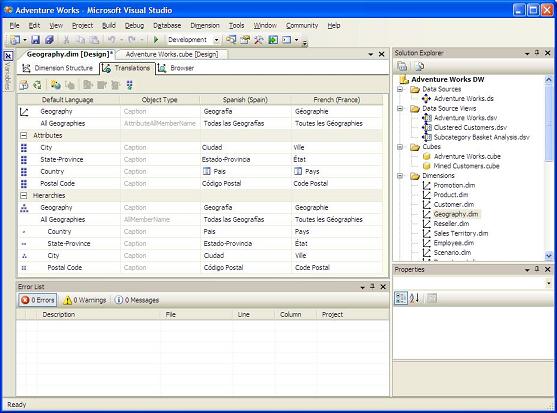
Task: Collapse the Dimensions folder node
Action: 400,175
